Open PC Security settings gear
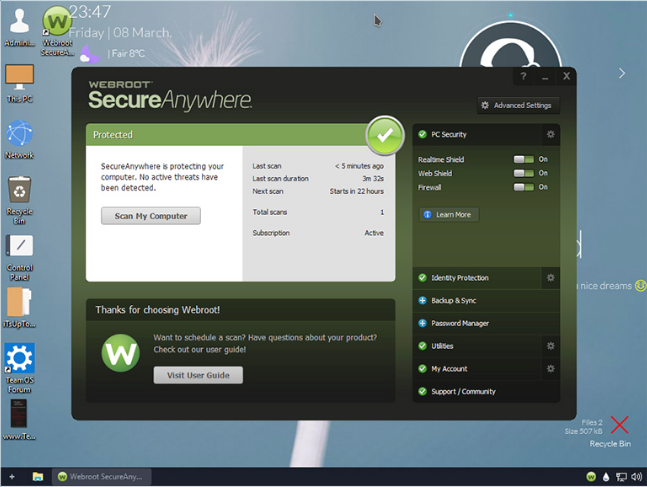 coord(550,134)
